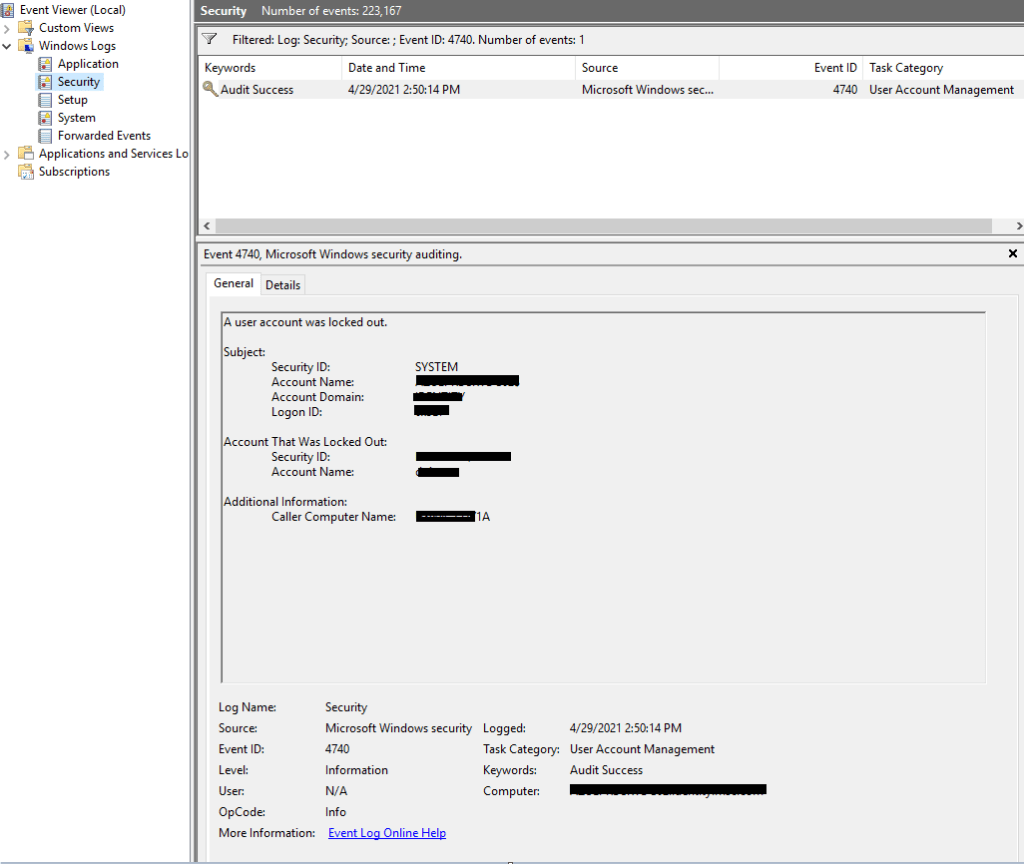Click the Setup log icon
Screen dimensions: 1024x864
click(x=45, y=100)
